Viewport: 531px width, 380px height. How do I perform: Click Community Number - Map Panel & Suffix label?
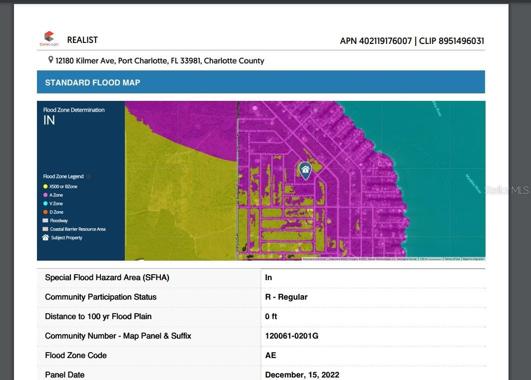pyautogui.click(x=118, y=336)
